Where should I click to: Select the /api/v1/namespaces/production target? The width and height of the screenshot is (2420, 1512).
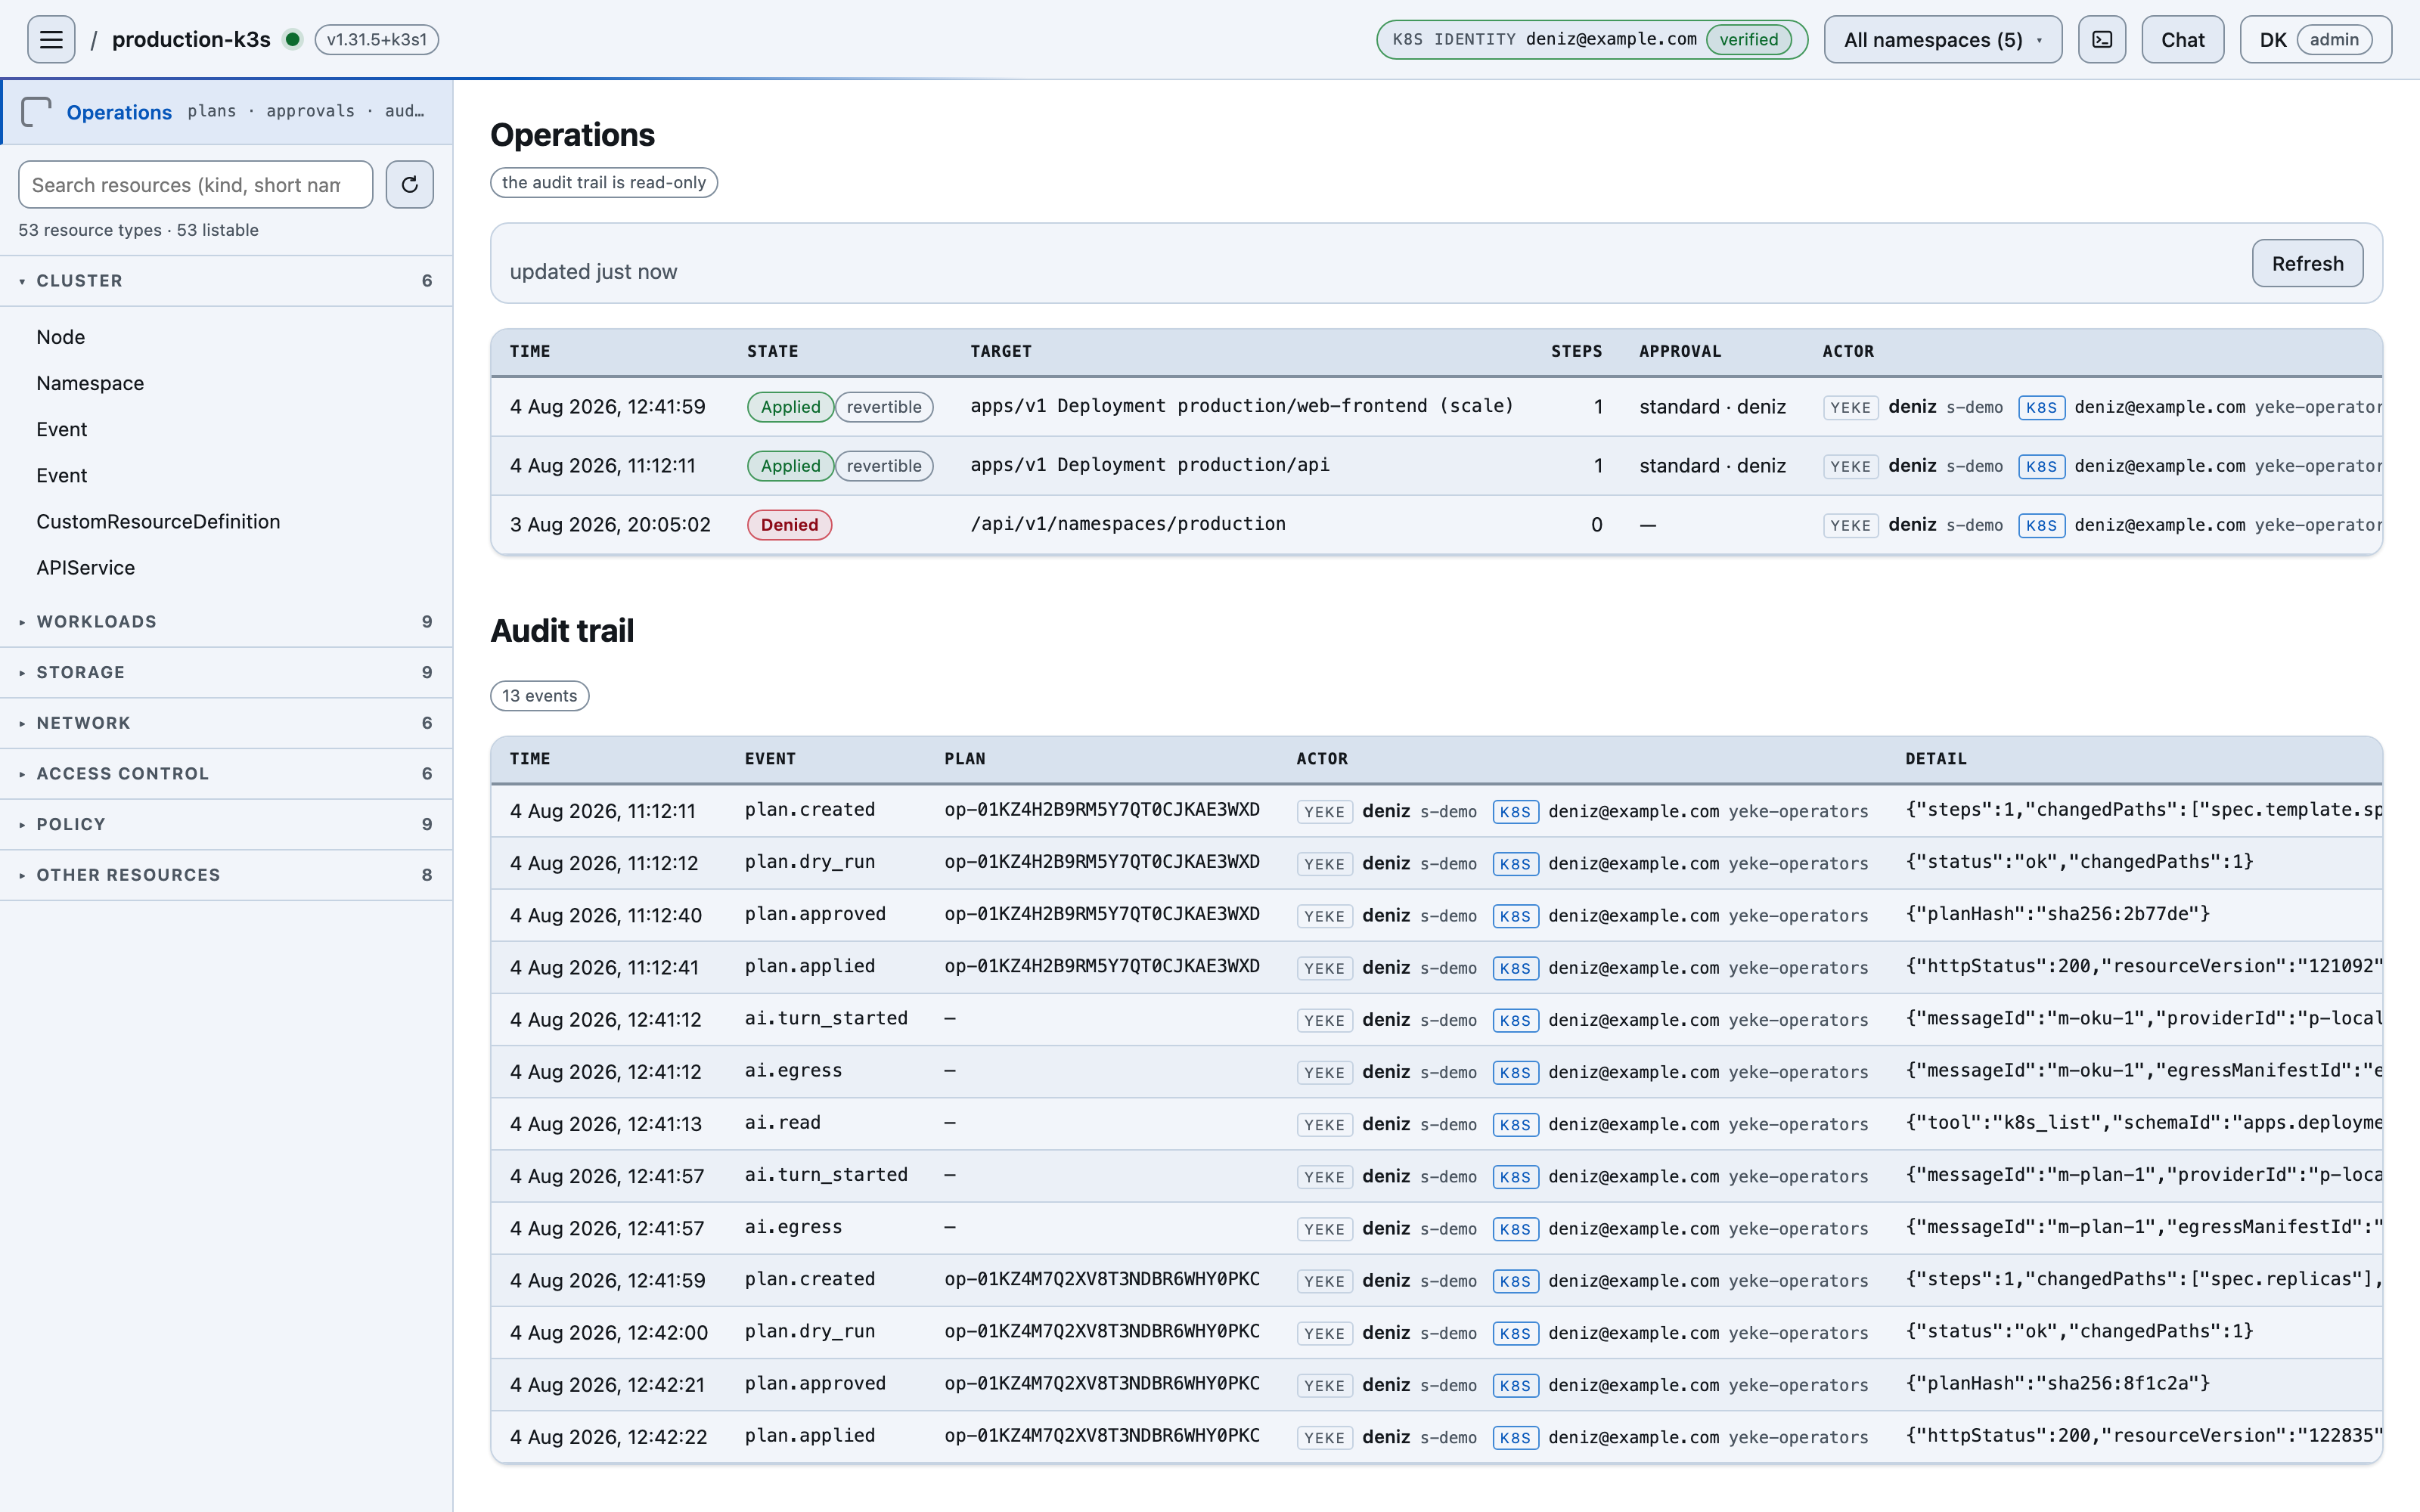coord(1128,524)
